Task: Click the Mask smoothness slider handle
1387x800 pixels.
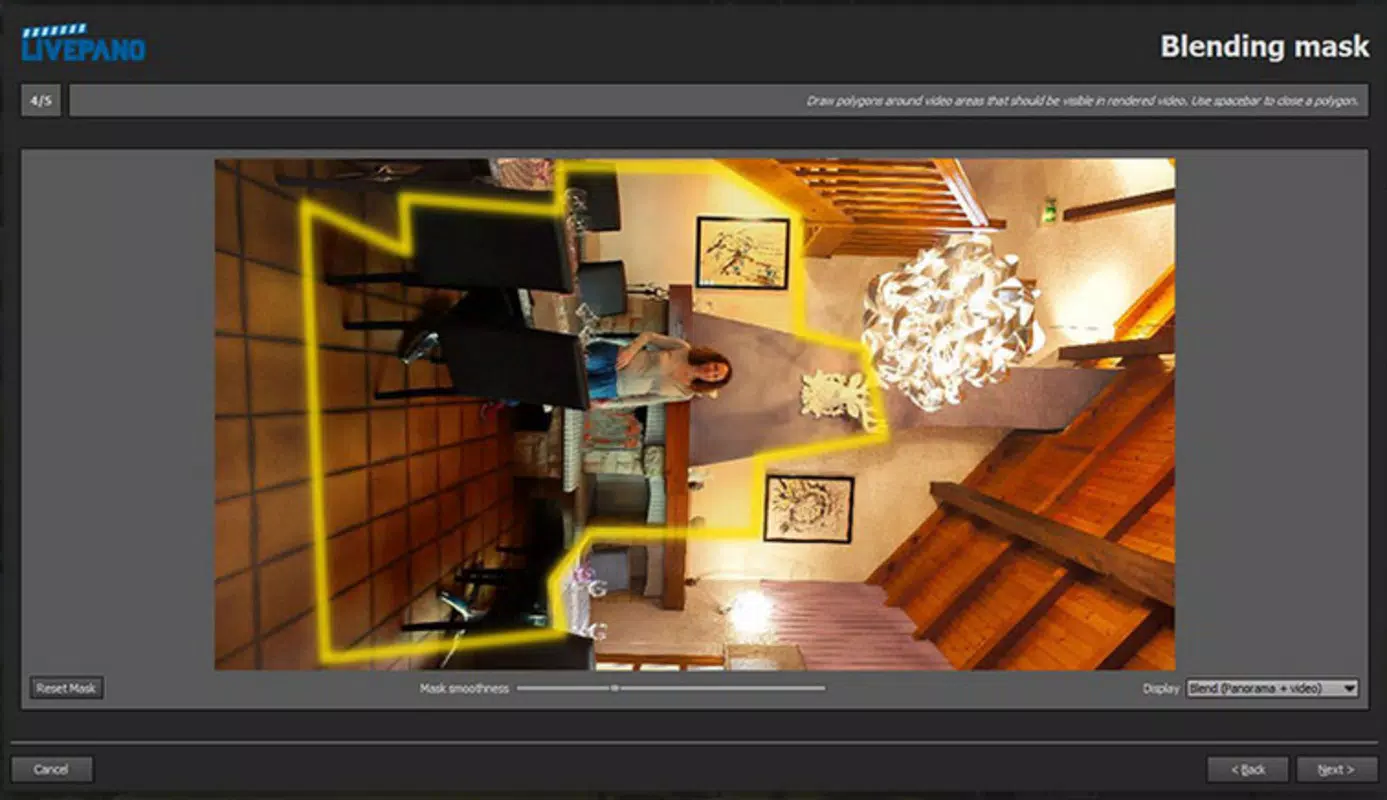Action: point(614,688)
